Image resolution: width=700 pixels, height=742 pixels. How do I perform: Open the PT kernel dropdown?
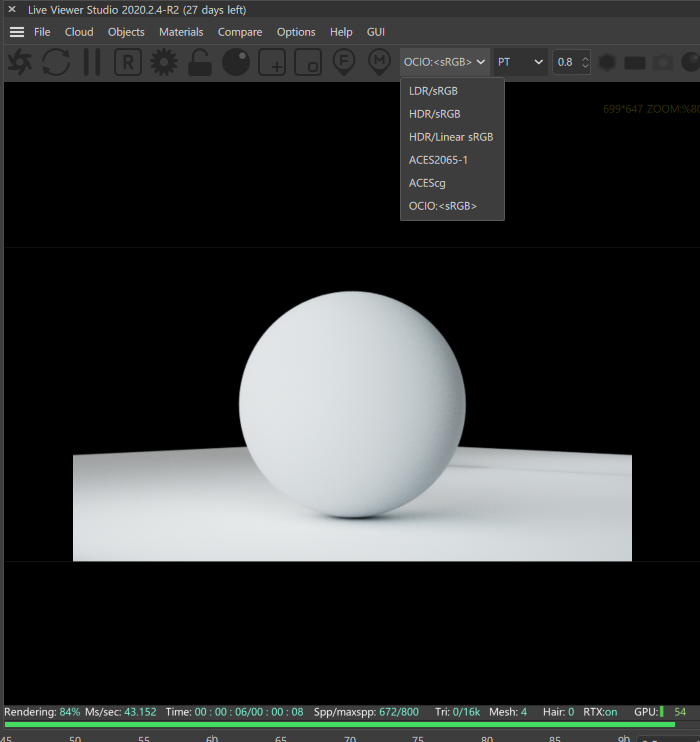coord(520,62)
